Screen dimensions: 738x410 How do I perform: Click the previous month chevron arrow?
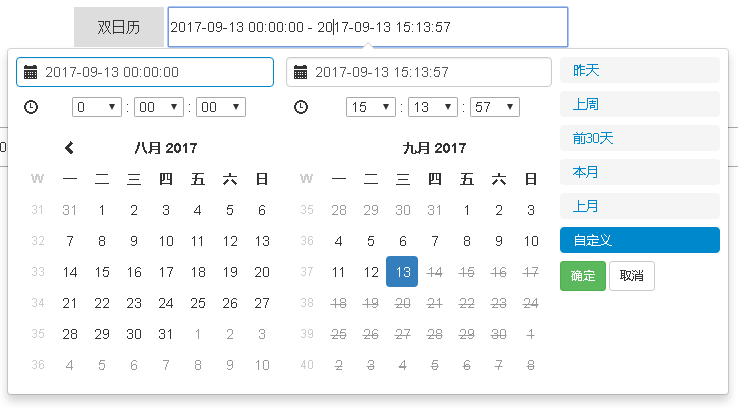click(x=69, y=148)
